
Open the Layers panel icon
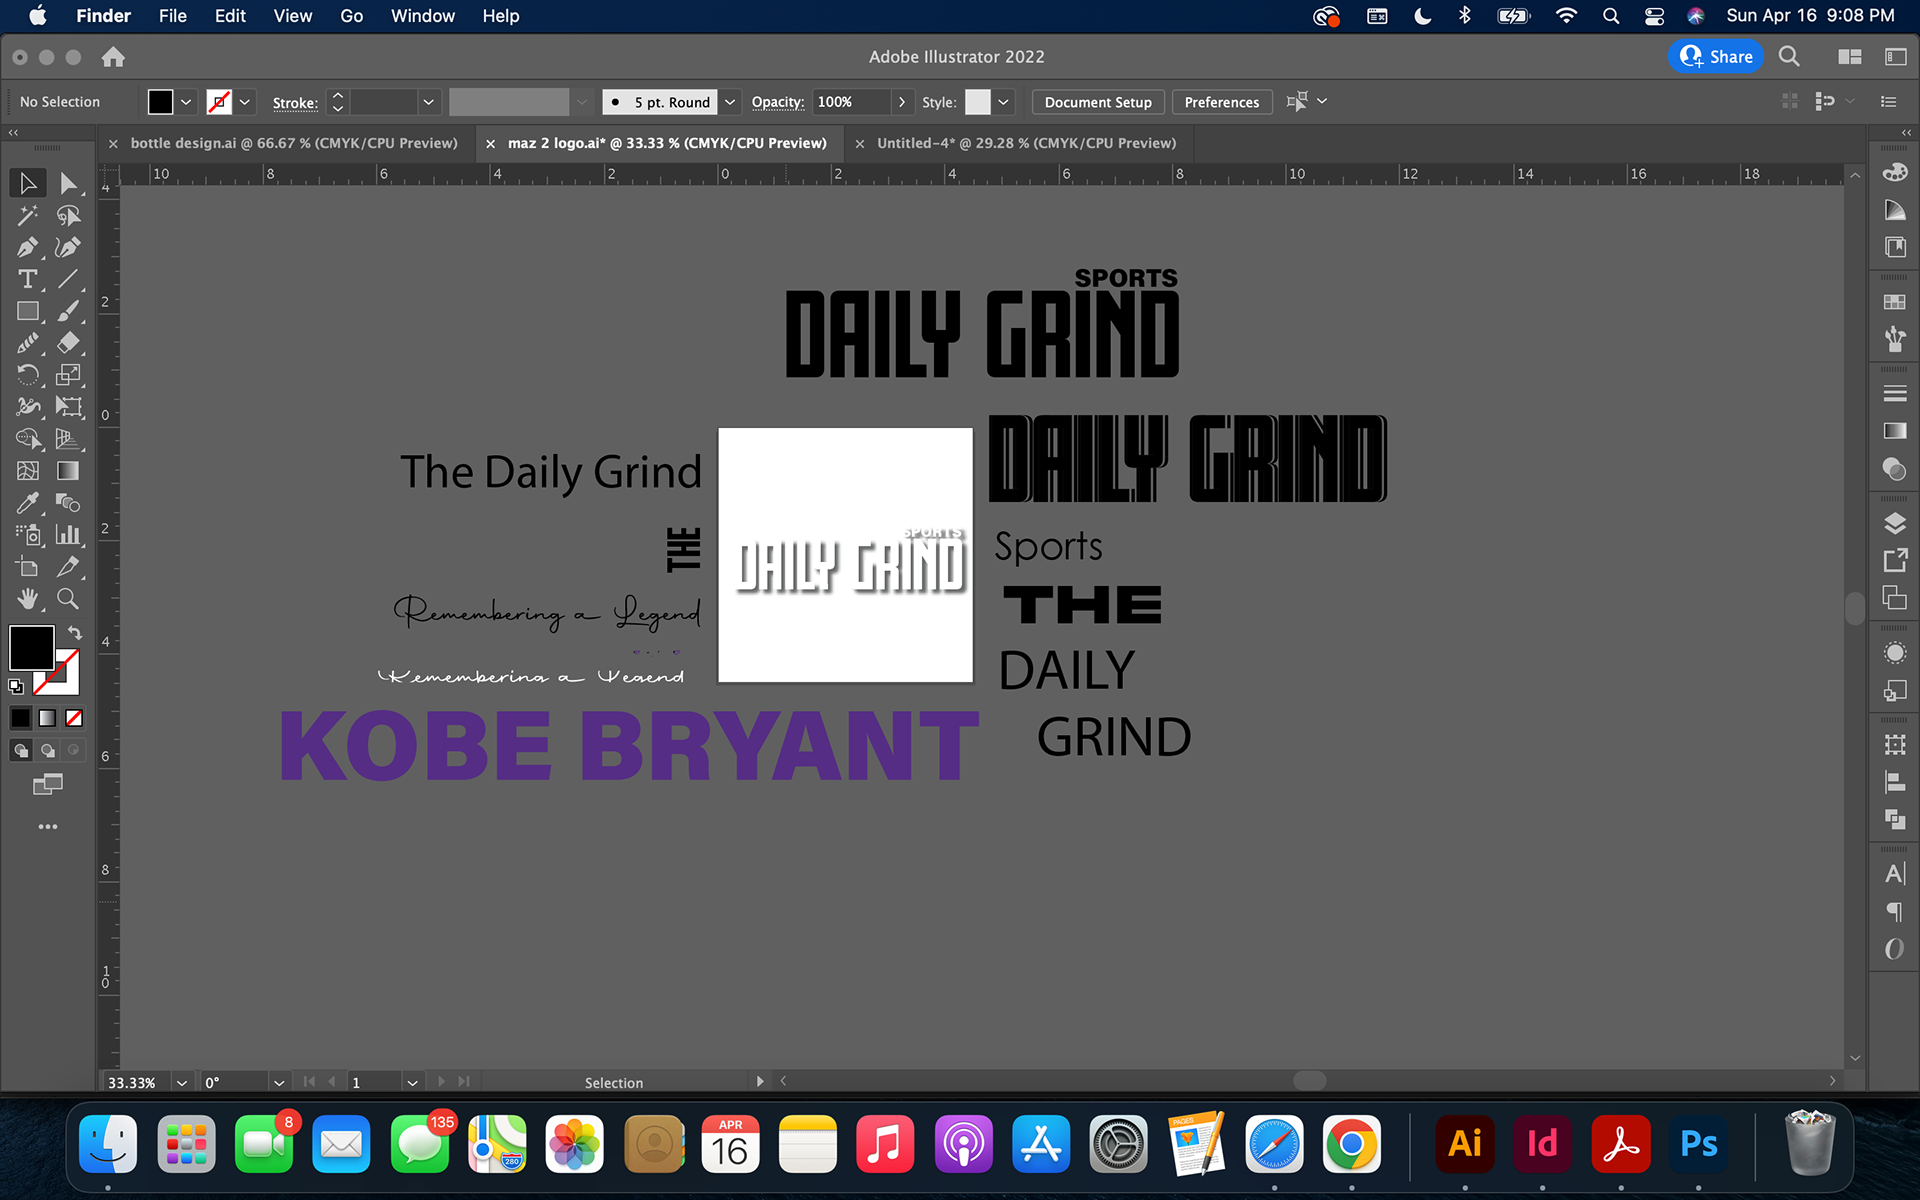[x=1894, y=523]
